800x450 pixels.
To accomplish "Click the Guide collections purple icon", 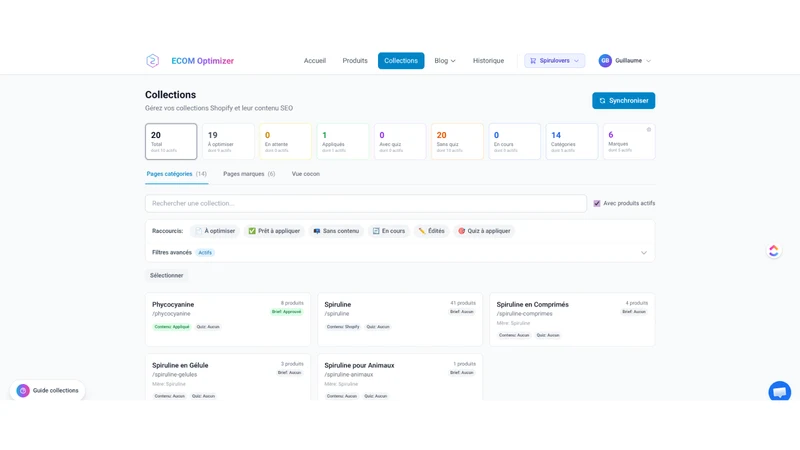I will (23, 390).
